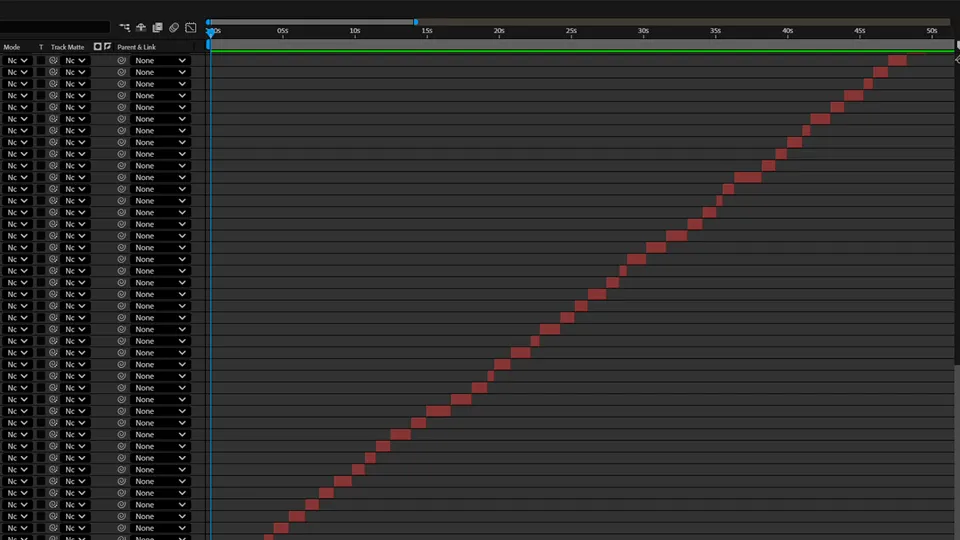Screen dimensions: 960x540
Task: Enable the Motion Blur icon
Action: (x=174, y=28)
